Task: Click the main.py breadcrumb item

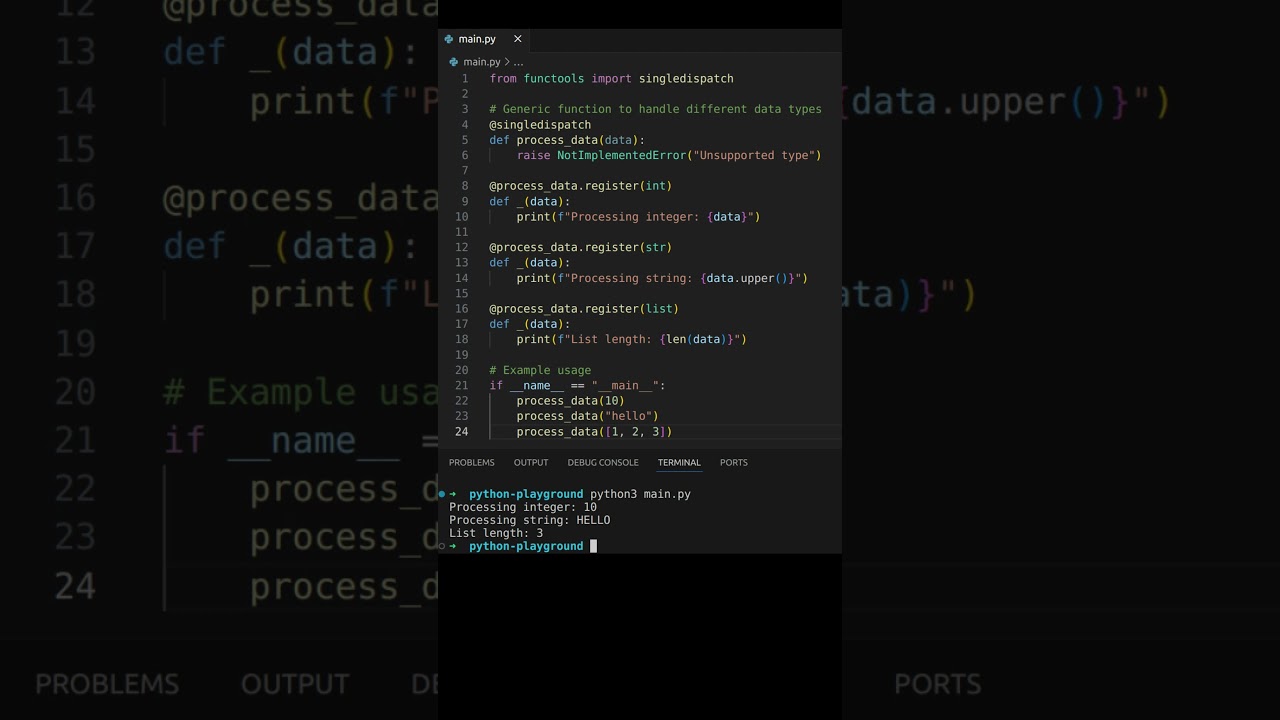Action: [482, 62]
